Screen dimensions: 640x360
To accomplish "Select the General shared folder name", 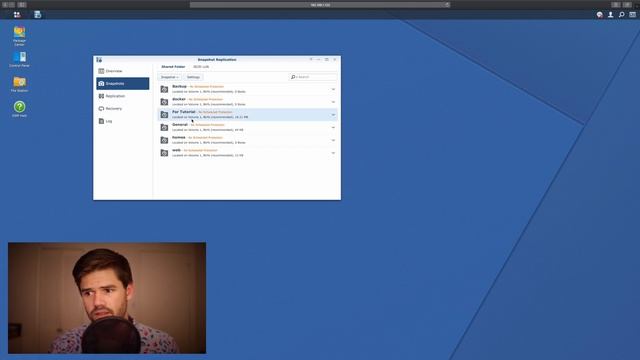I will point(180,124).
